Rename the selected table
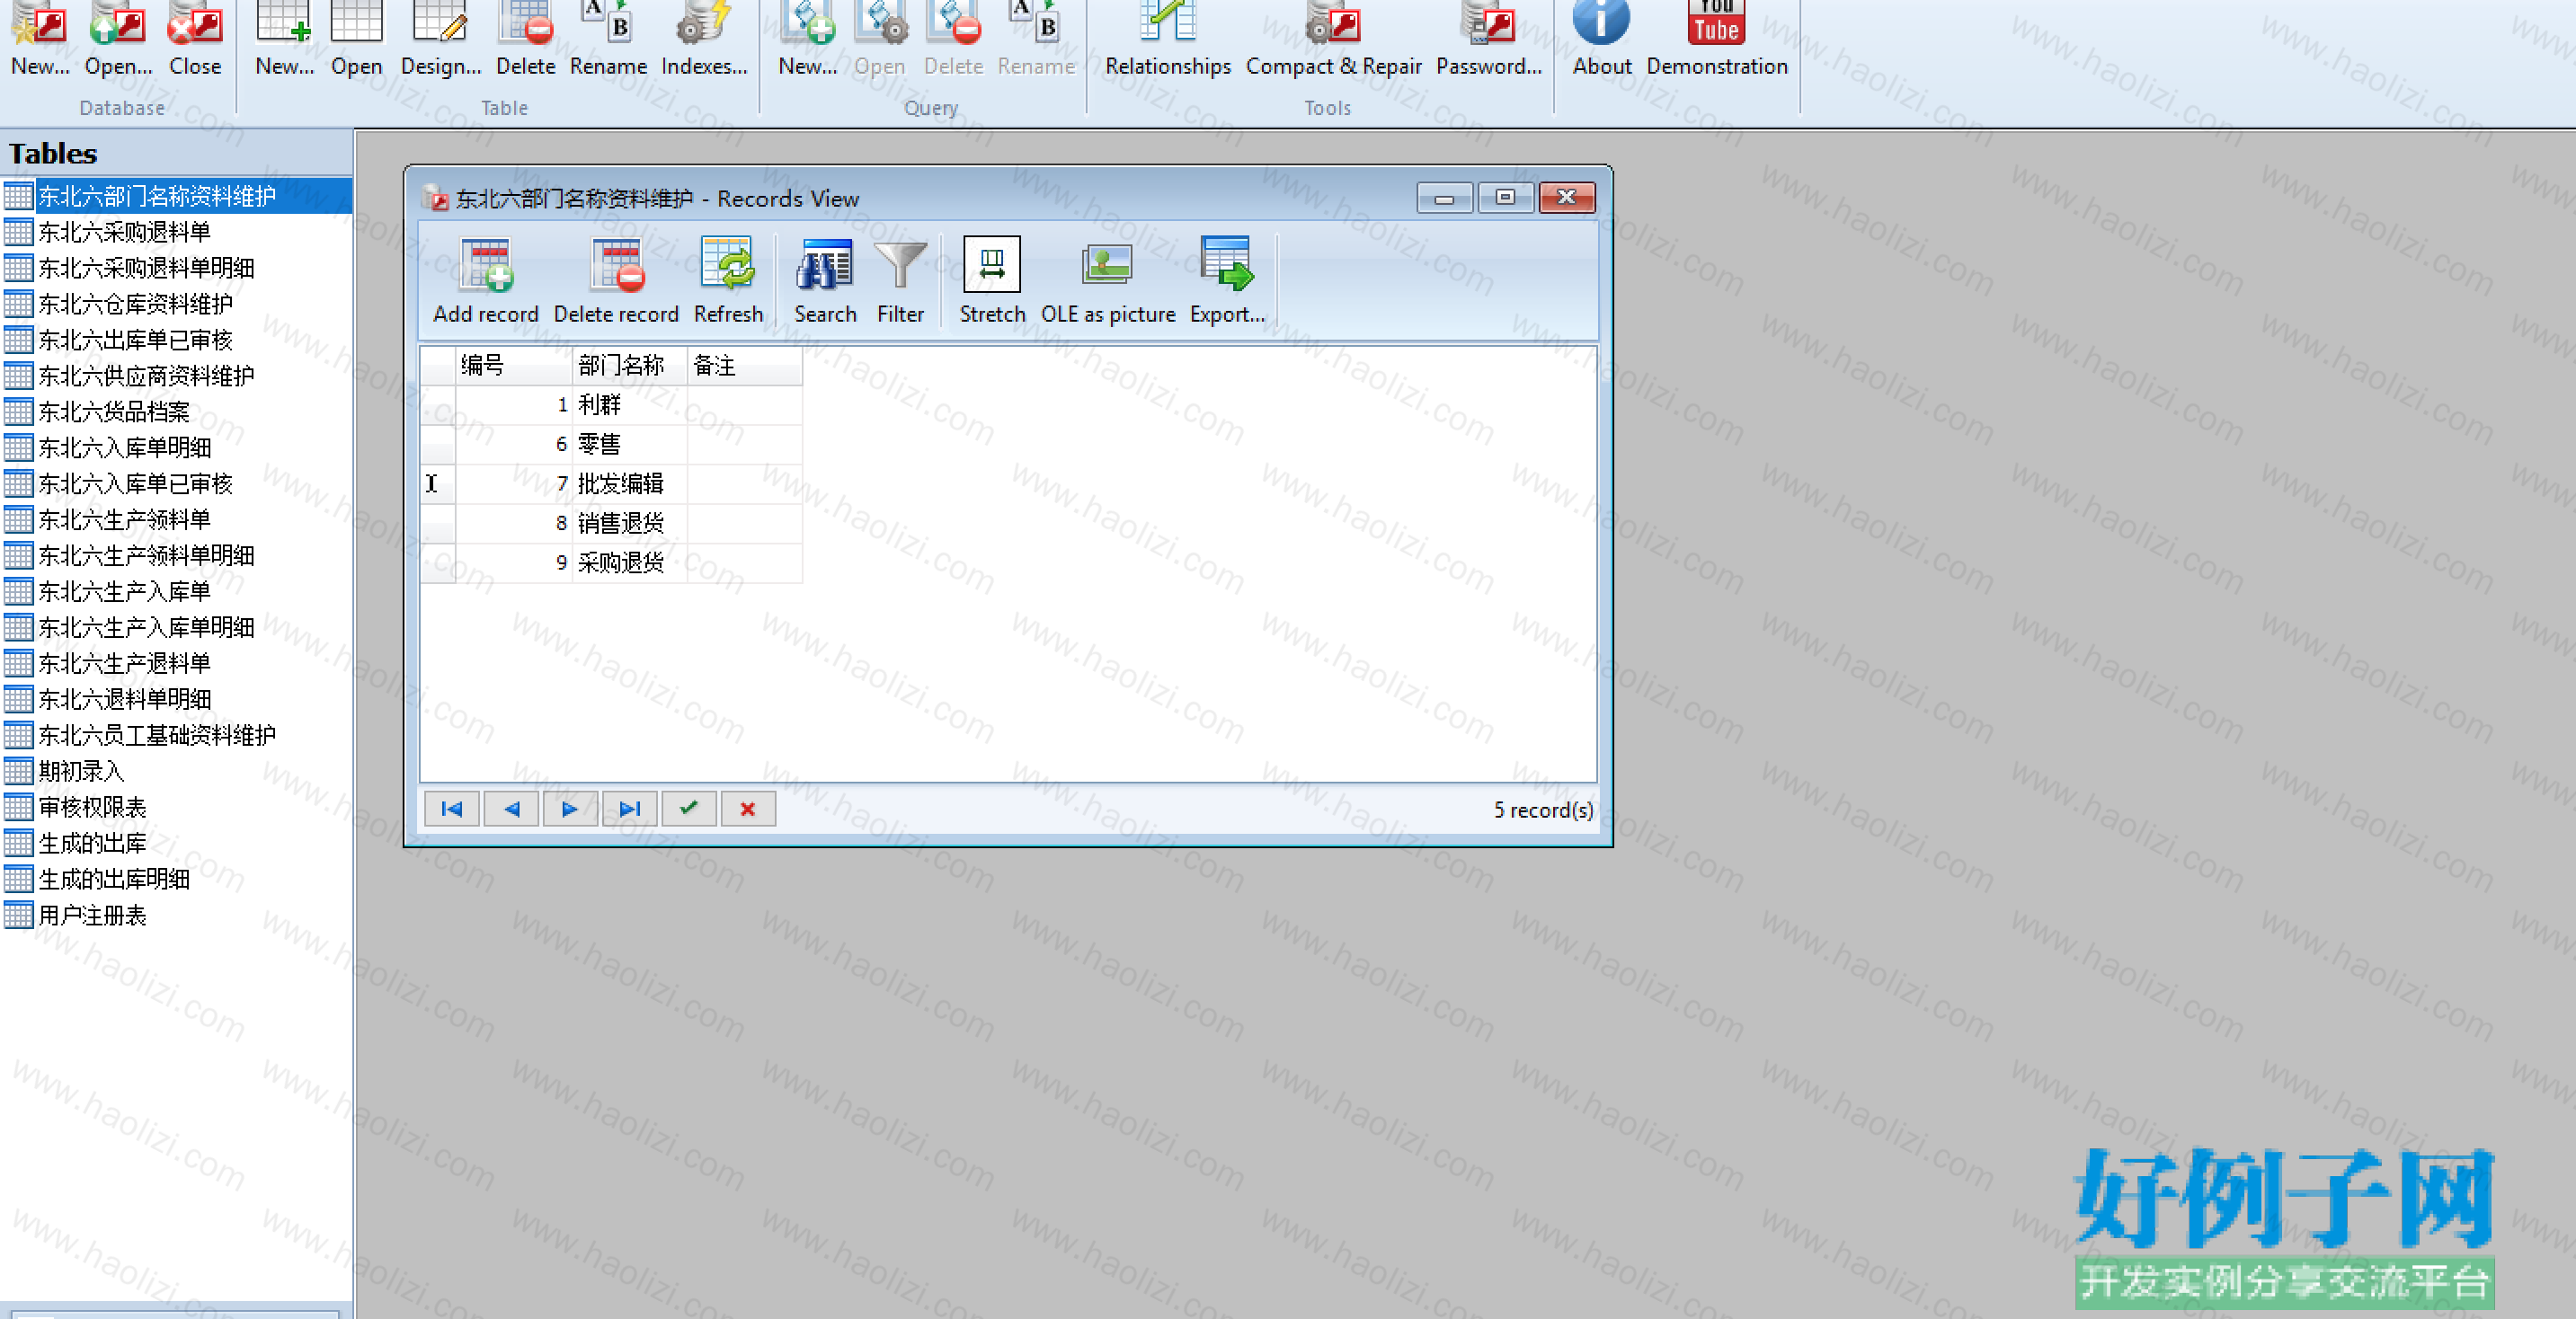 [608, 40]
